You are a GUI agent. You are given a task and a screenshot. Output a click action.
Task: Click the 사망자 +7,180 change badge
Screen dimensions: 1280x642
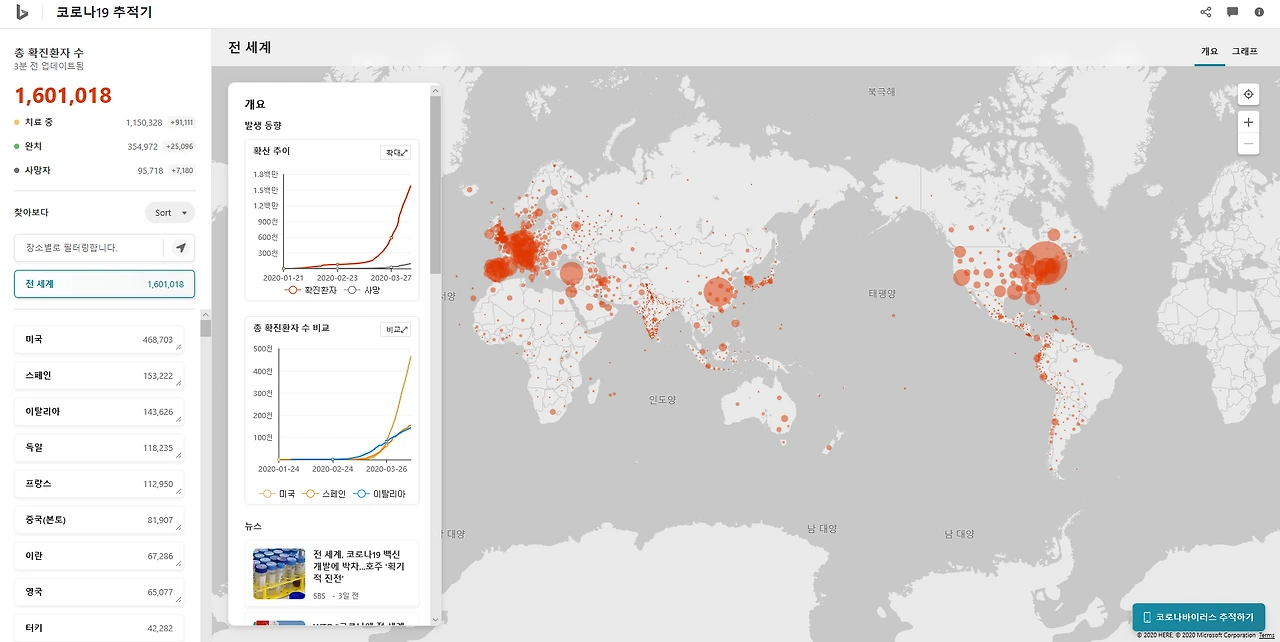(x=182, y=170)
